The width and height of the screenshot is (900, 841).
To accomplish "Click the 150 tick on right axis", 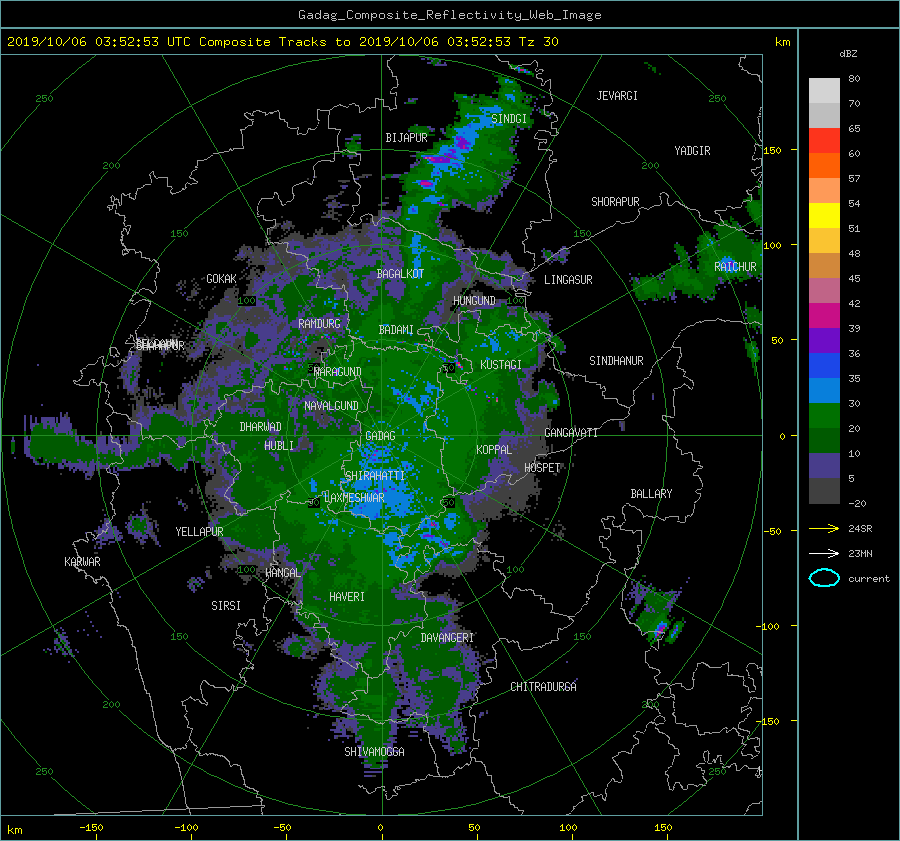I will point(773,150).
